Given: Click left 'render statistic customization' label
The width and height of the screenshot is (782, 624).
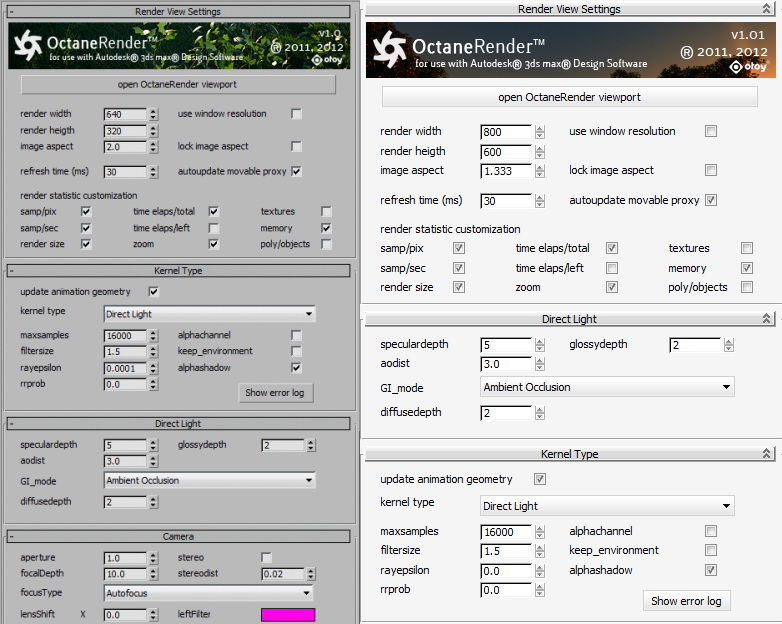Looking at the screenshot, I should pyautogui.click(x=78, y=196).
